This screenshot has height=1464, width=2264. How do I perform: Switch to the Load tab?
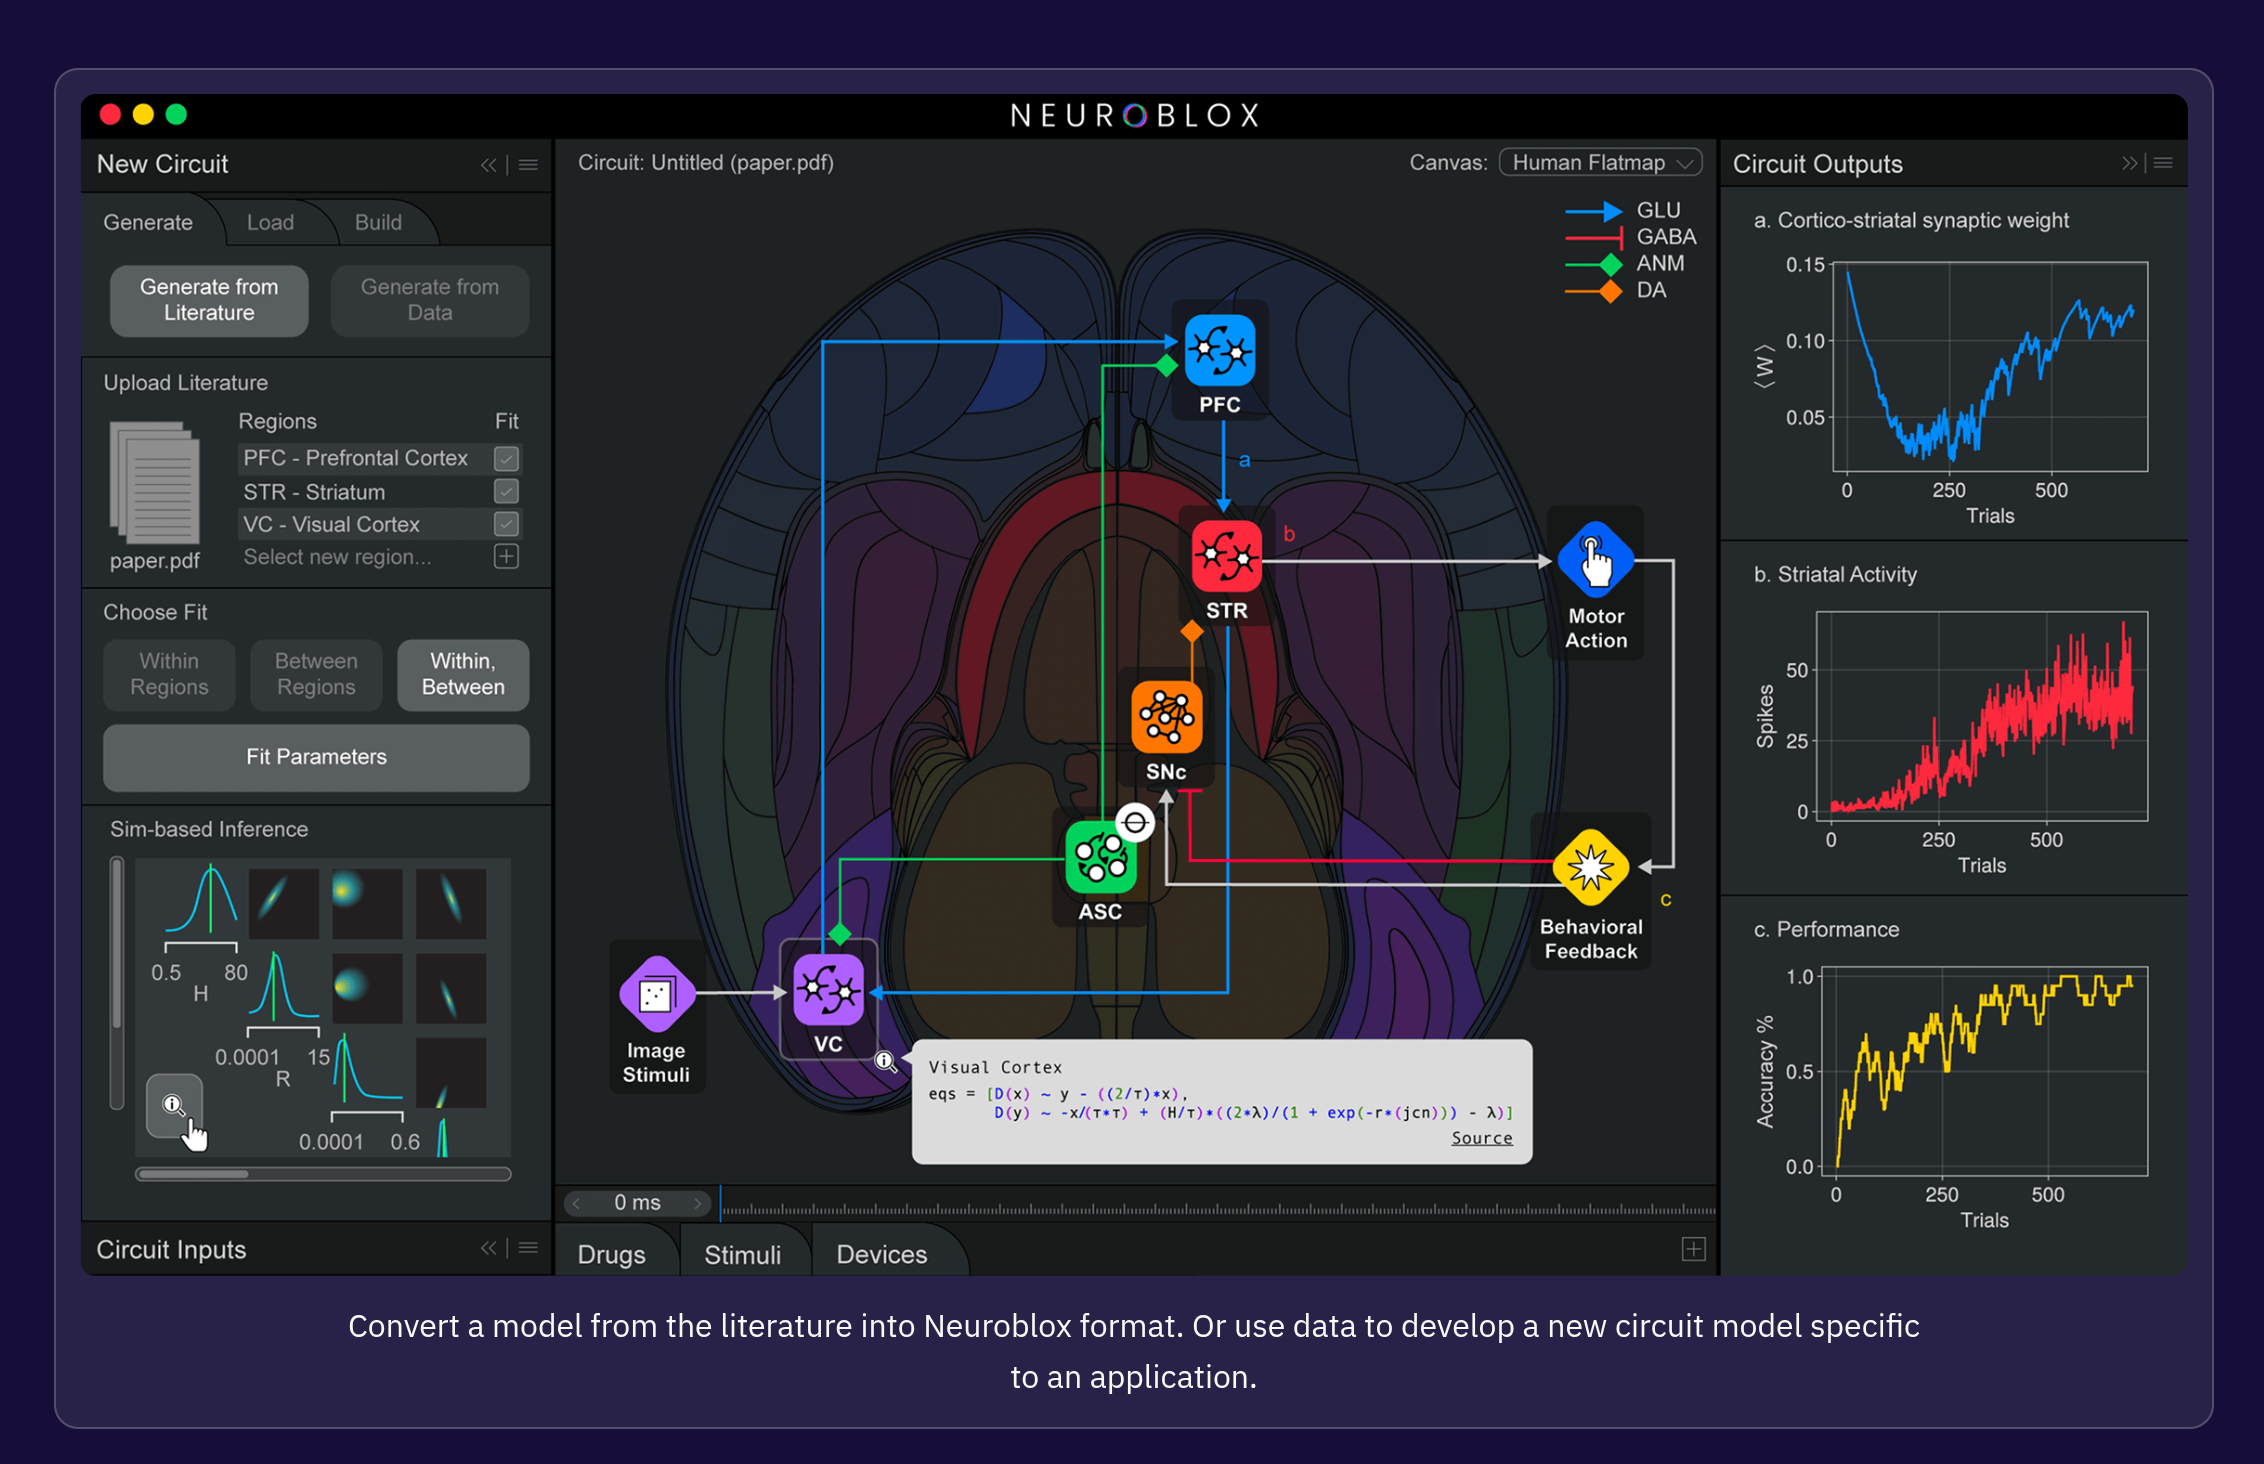pyautogui.click(x=270, y=222)
